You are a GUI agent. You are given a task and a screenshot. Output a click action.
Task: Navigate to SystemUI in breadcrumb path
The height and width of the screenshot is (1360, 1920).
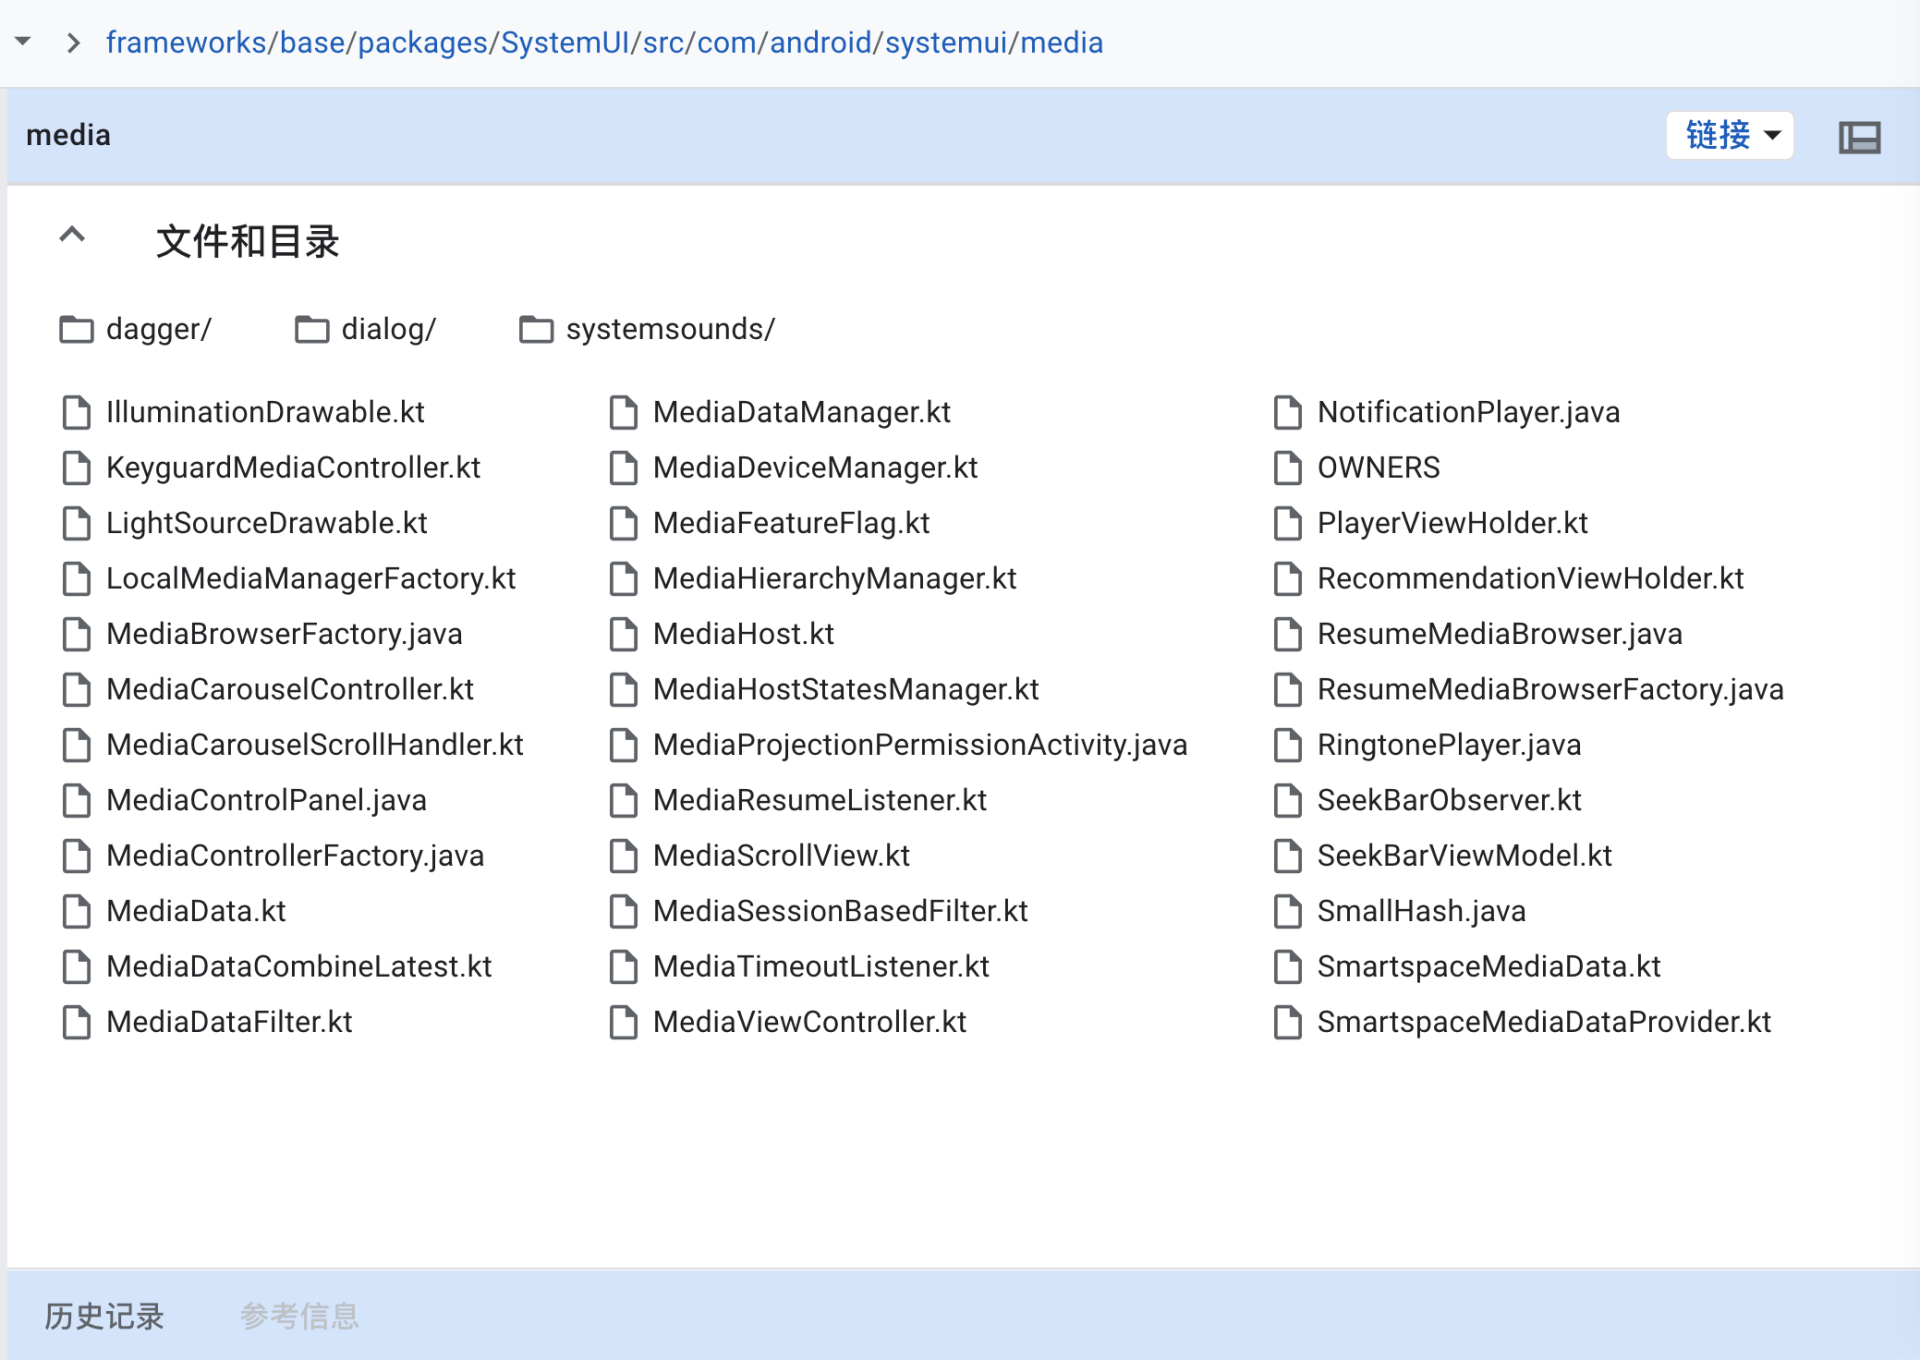point(564,42)
